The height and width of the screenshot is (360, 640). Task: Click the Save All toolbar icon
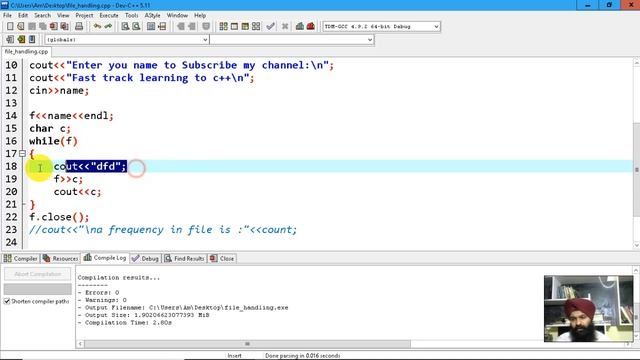click(x=42, y=27)
